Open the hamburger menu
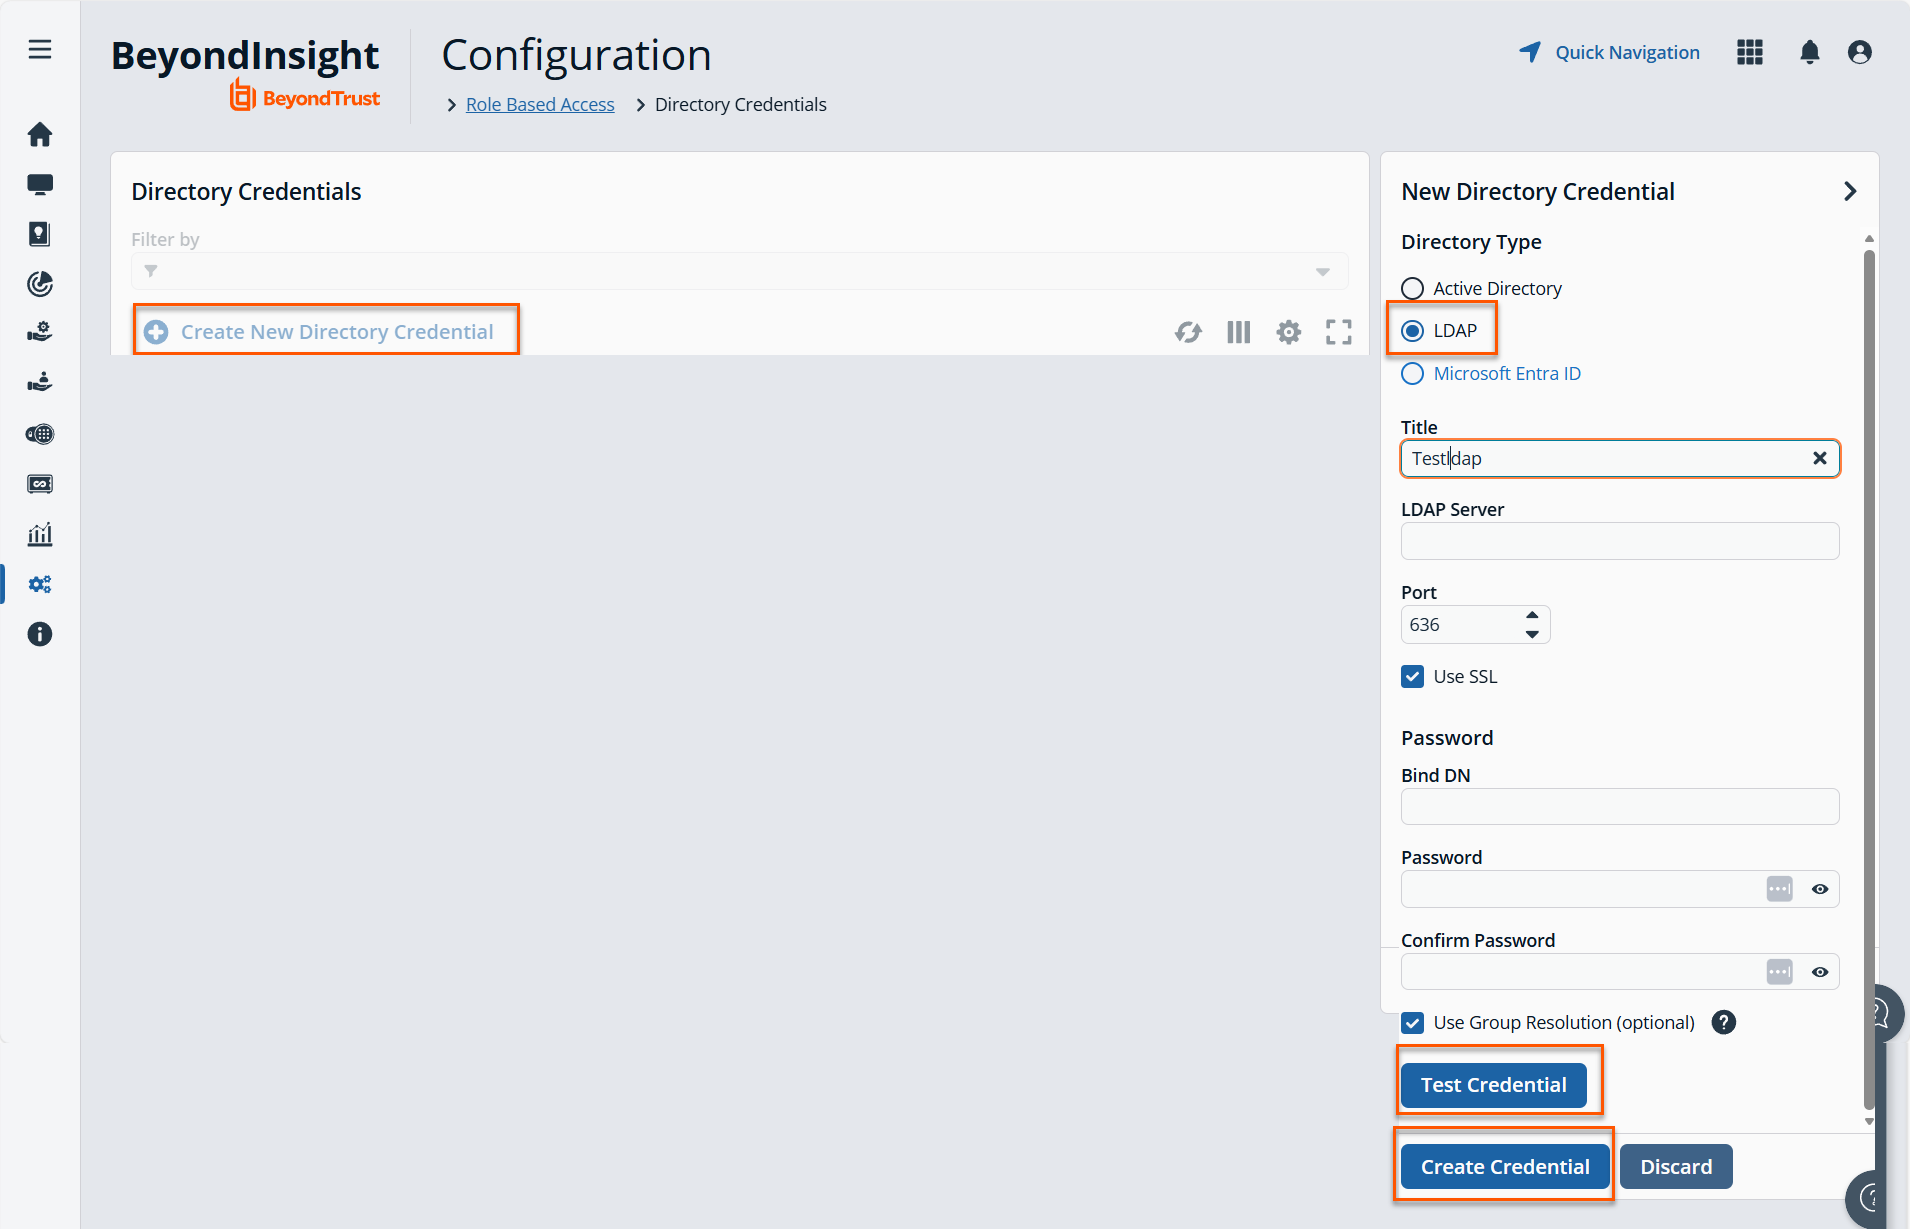The width and height of the screenshot is (1910, 1229). click(40, 50)
